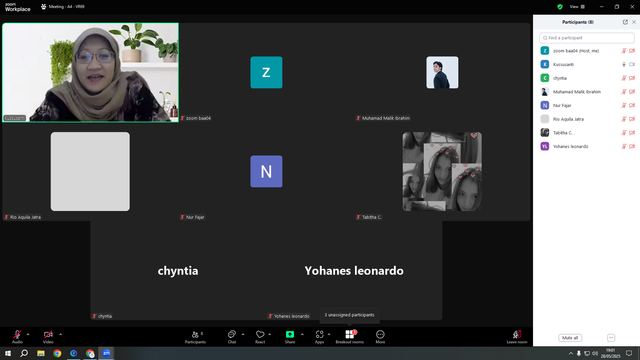This screenshot has width=640, height=360.
Task: Start camera with the Video button
Action: (x=48, y=336)
